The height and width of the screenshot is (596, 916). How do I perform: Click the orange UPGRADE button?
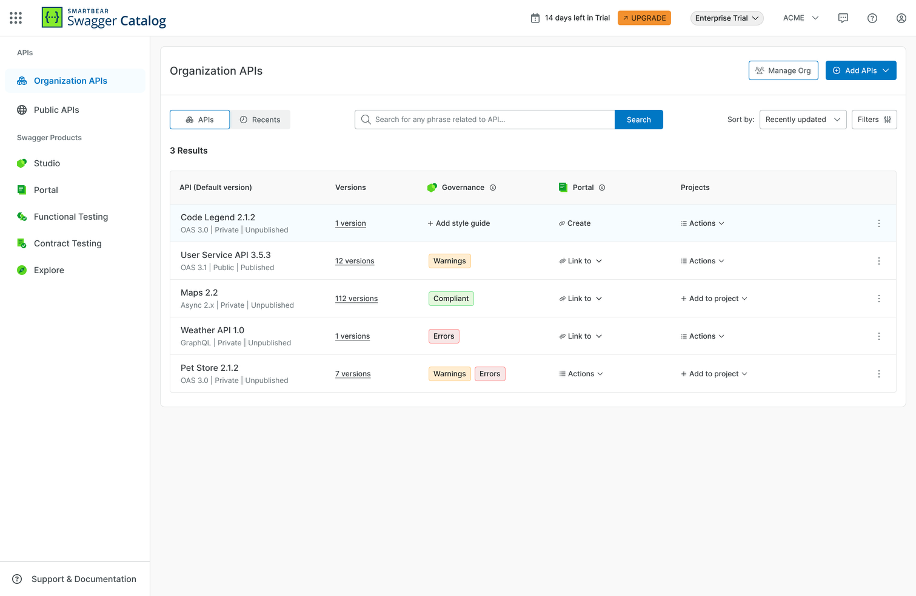(644, 18)
